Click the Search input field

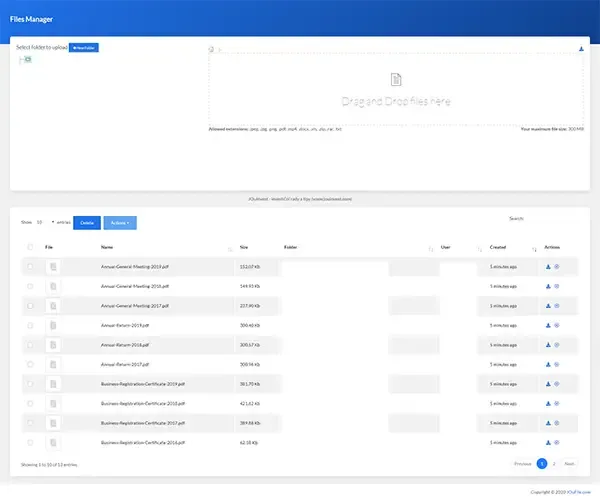[x=552, y=218]
